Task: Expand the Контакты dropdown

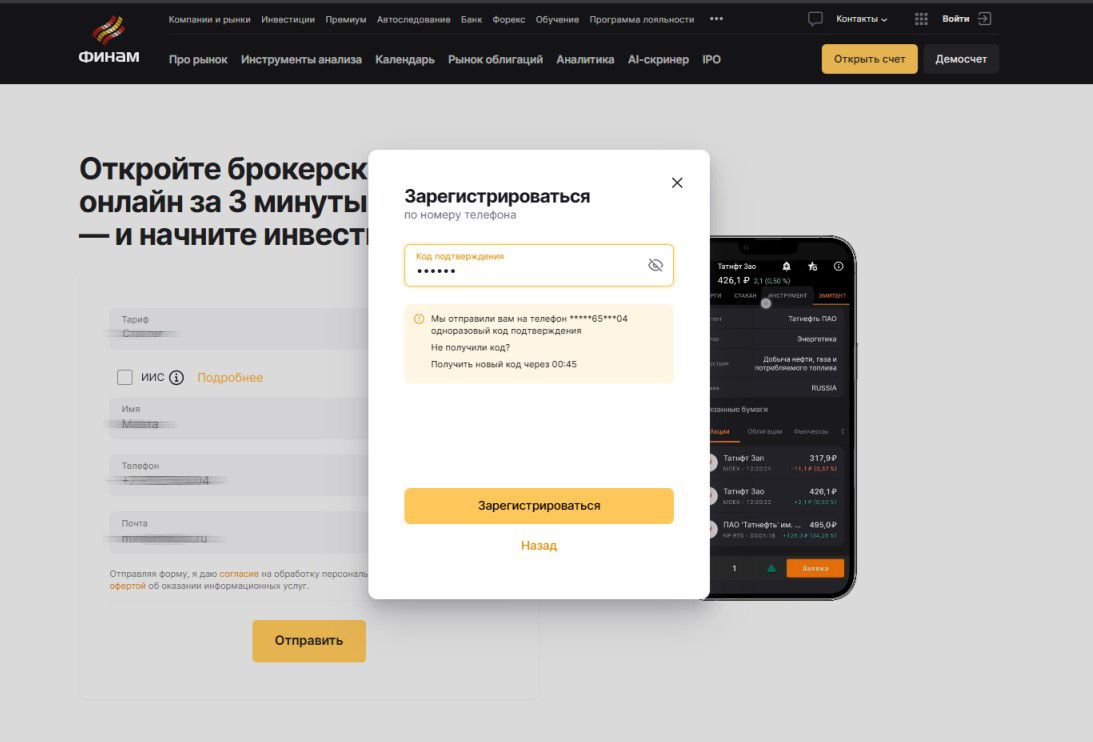Action: [x=862, y=19]
